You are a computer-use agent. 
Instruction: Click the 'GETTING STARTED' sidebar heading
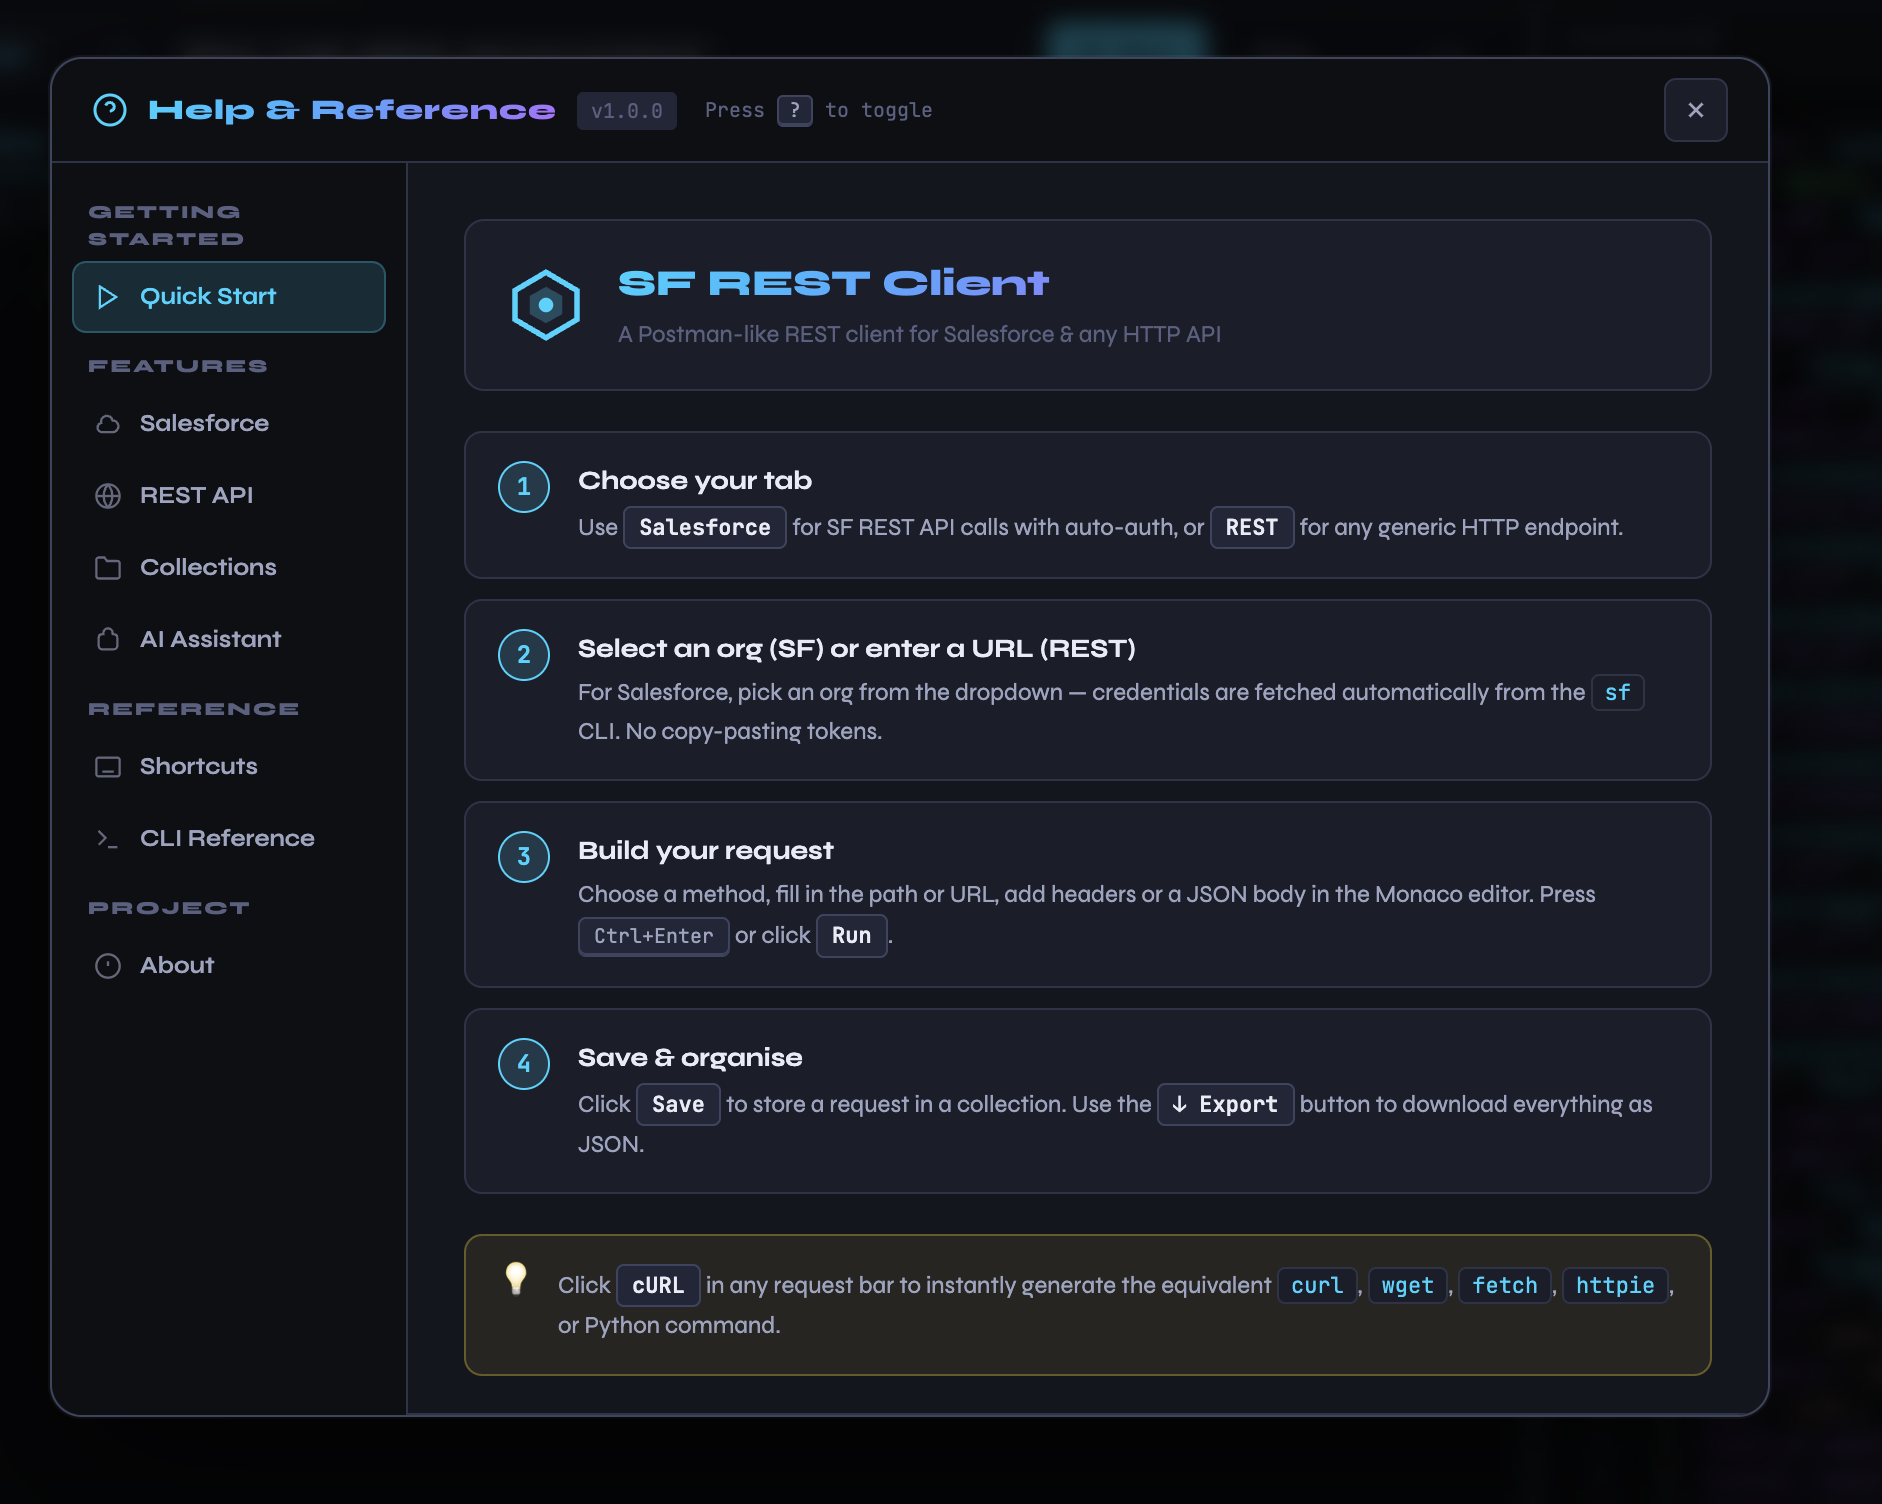pos(166,226)
